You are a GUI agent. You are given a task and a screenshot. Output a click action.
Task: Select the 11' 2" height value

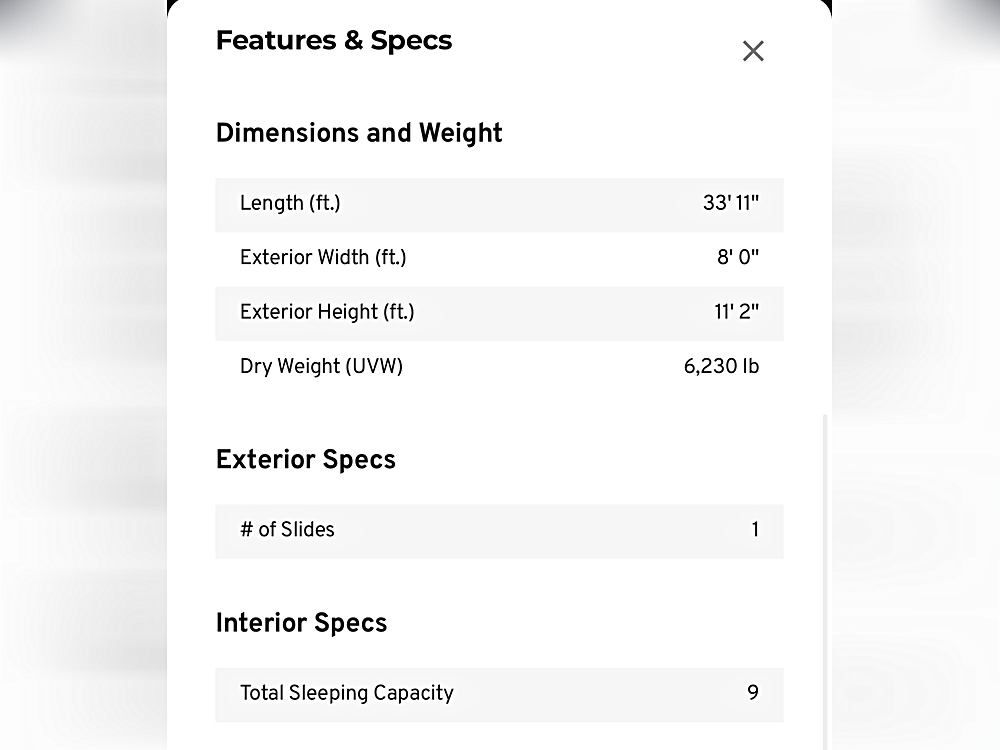coord(736,312)
